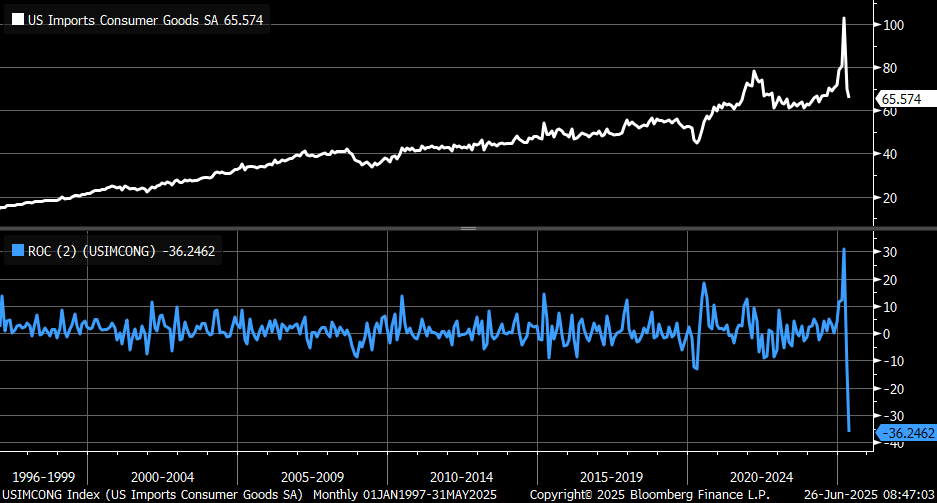The image size is (937, 503).
Task: Click the 20 label on upper y-axis
Action: (890, 198)
